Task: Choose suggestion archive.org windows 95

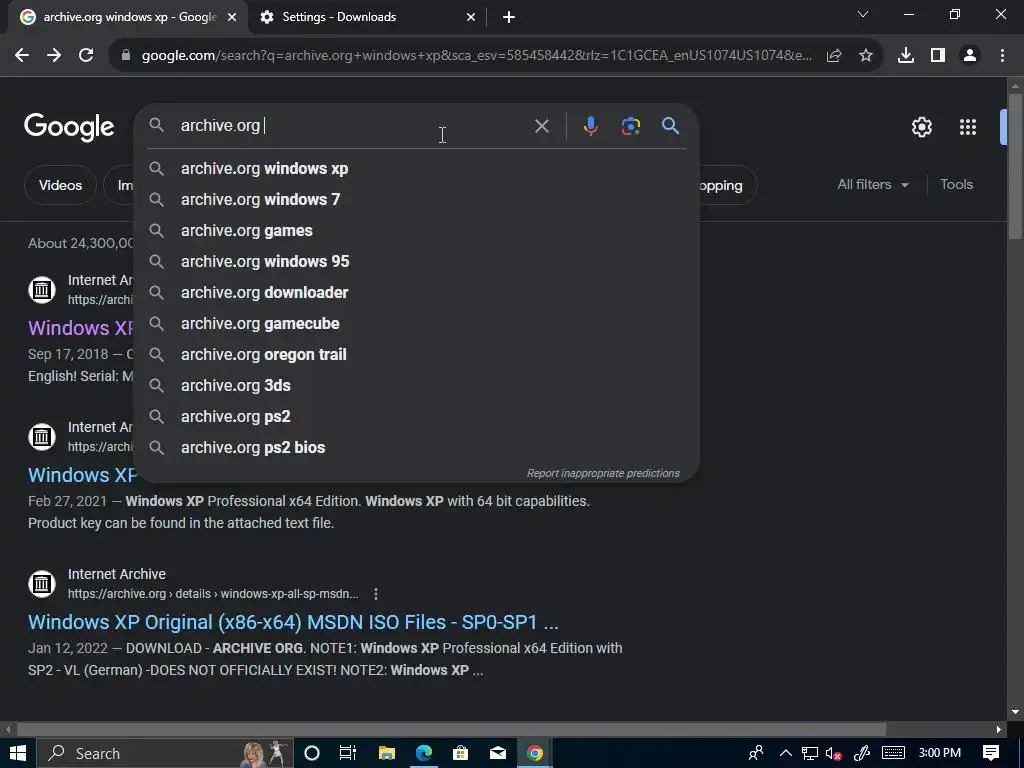Action: pos(416,261)
